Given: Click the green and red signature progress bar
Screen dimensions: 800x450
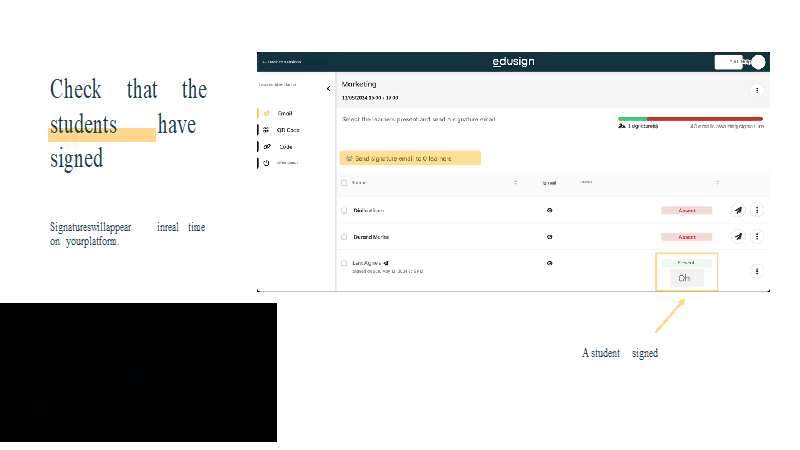Looking at the screenshot, I should pos(690,118).
